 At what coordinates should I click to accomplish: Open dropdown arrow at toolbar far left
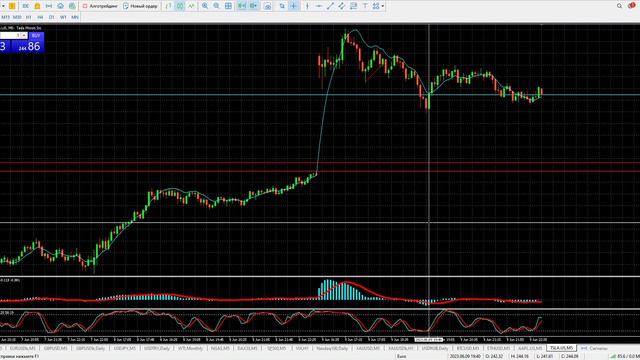3,6
